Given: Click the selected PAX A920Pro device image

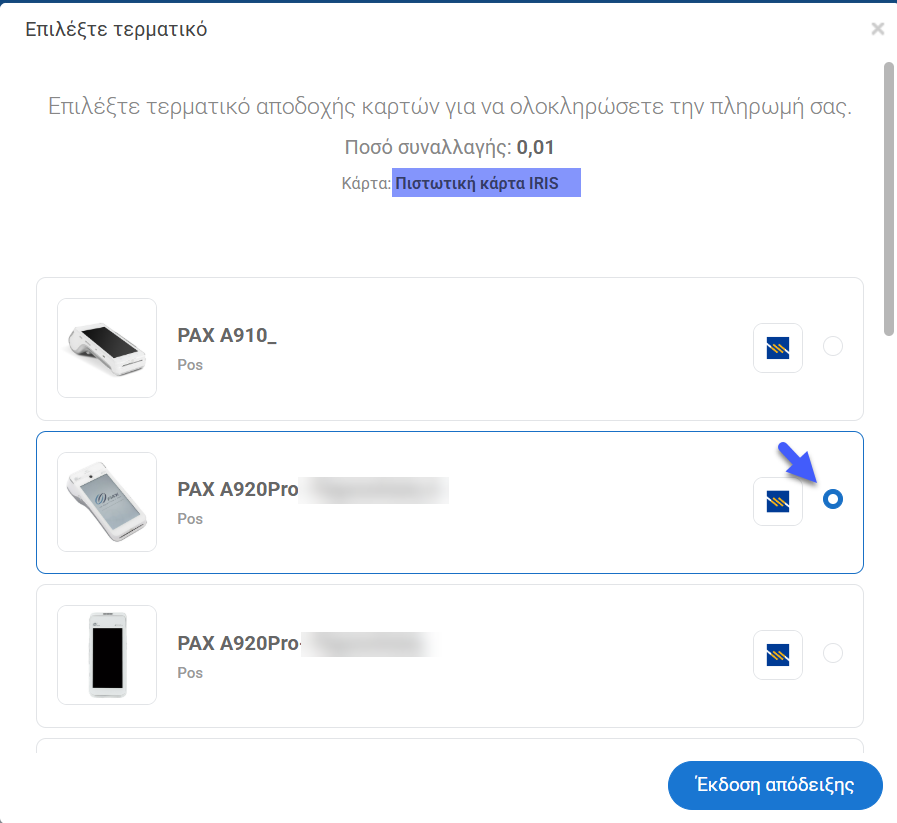Looking at the screenshot, I should (107, 501).
